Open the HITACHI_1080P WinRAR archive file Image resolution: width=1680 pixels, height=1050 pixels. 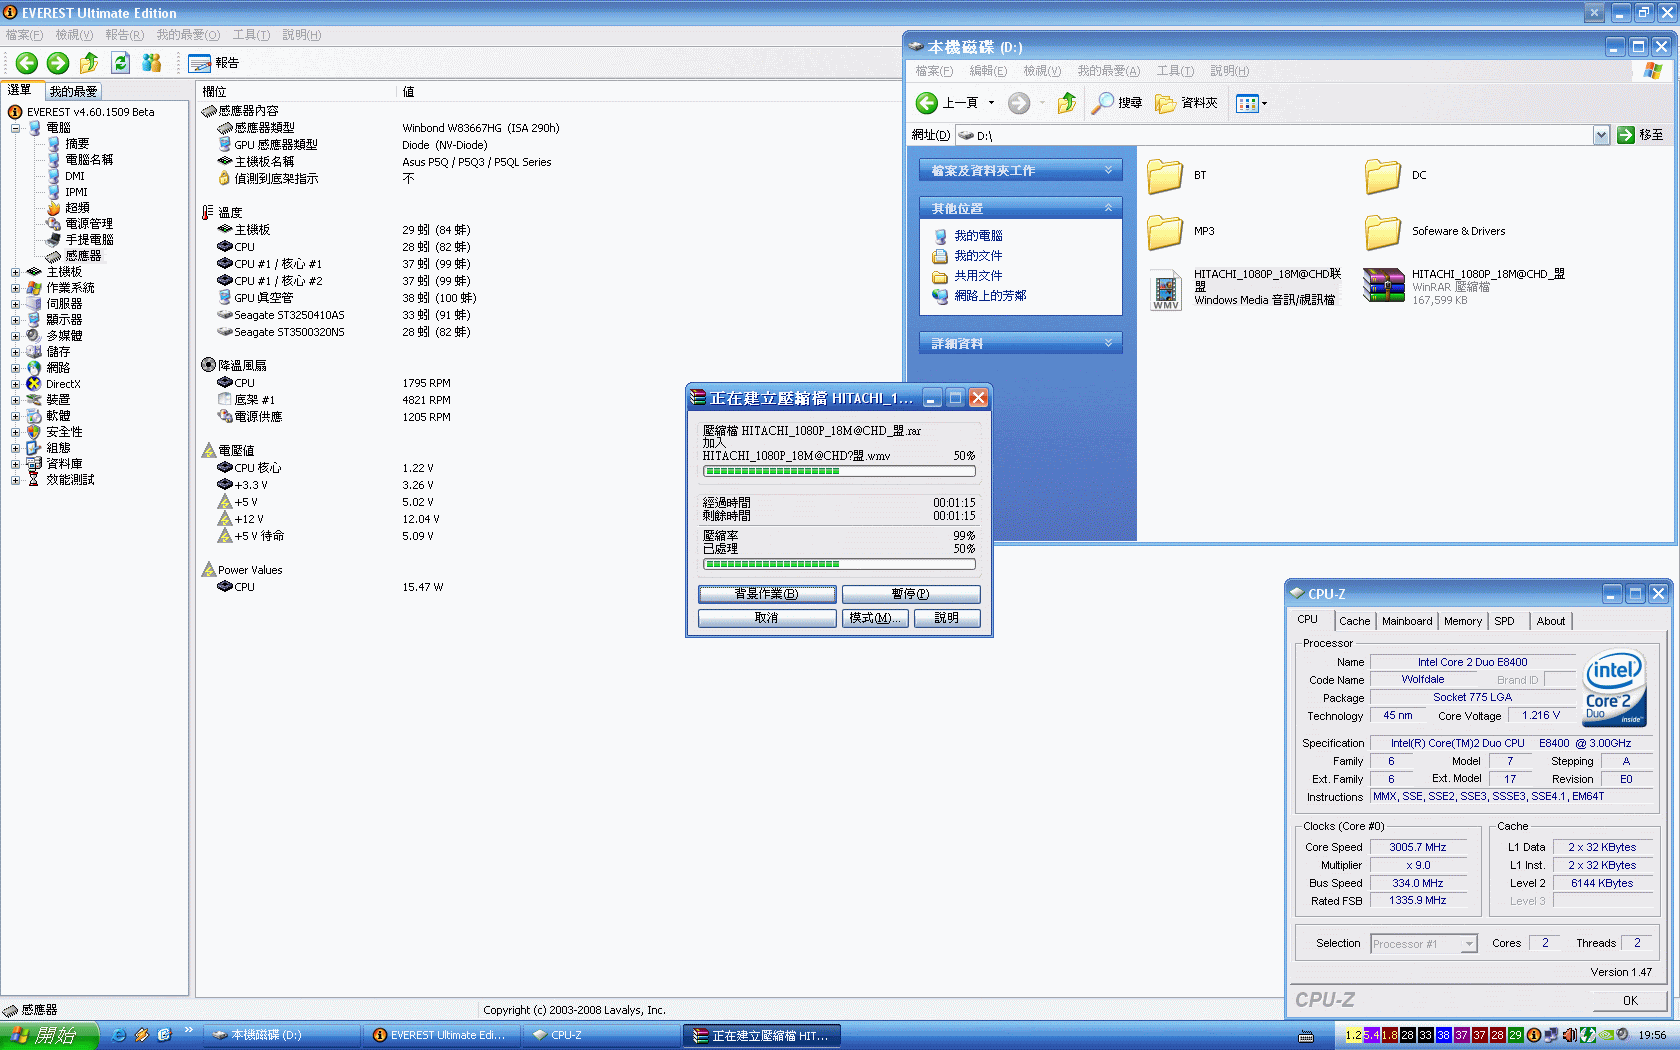(x=1384, y=286)
